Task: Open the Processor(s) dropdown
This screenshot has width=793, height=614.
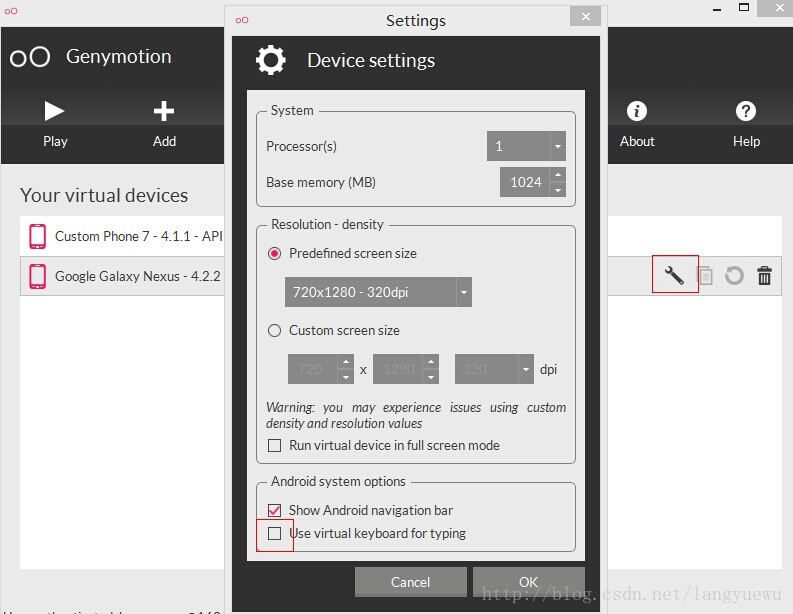Action: 526,146
